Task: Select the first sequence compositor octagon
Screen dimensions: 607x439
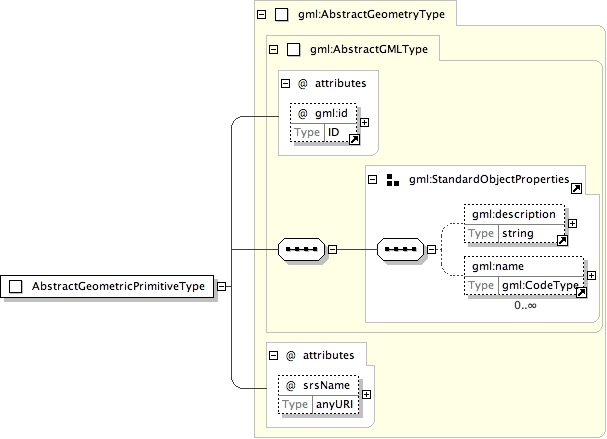Action: tap(302, 249)
